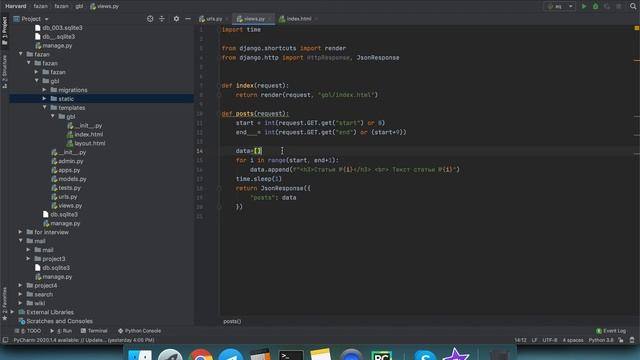Image resolution: width=640 pixels, height=360 pixels.
Task: Open Skype from the Dock
Action: pos(425,354)
